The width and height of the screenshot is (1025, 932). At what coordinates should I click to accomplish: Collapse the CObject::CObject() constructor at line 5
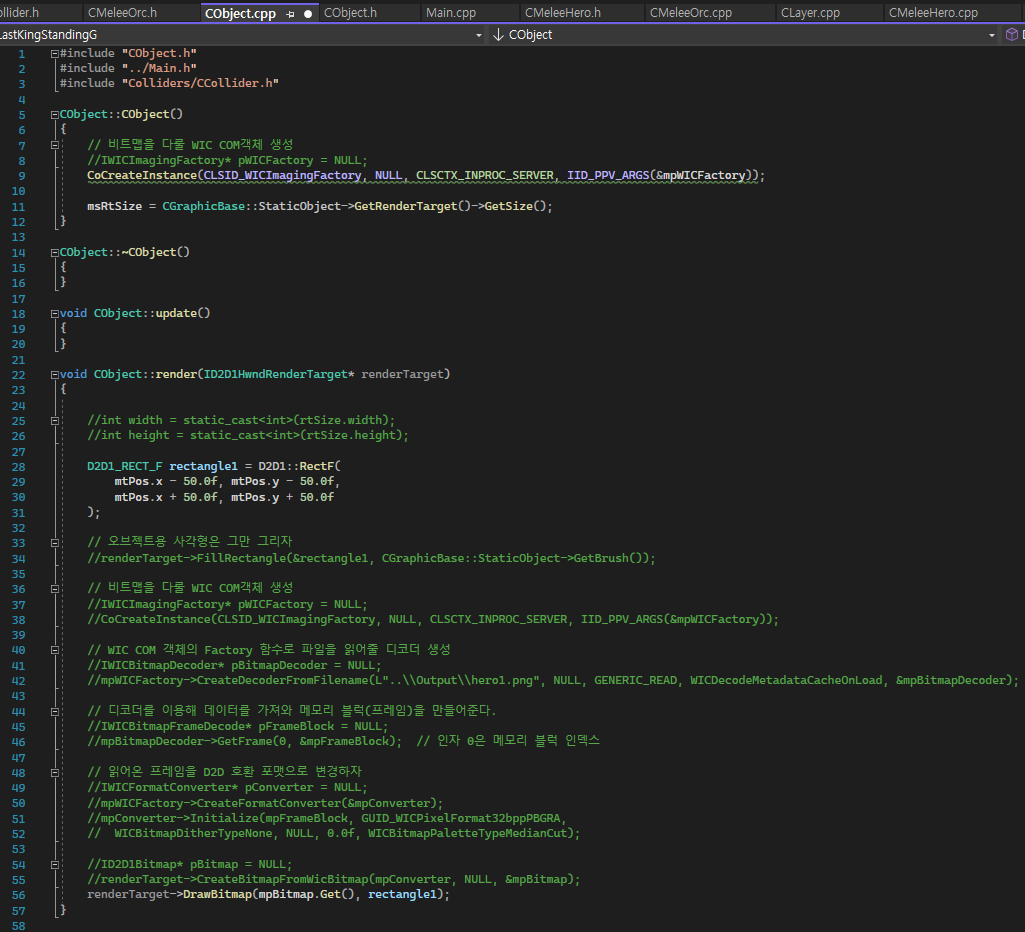click(x=55, y=114)
